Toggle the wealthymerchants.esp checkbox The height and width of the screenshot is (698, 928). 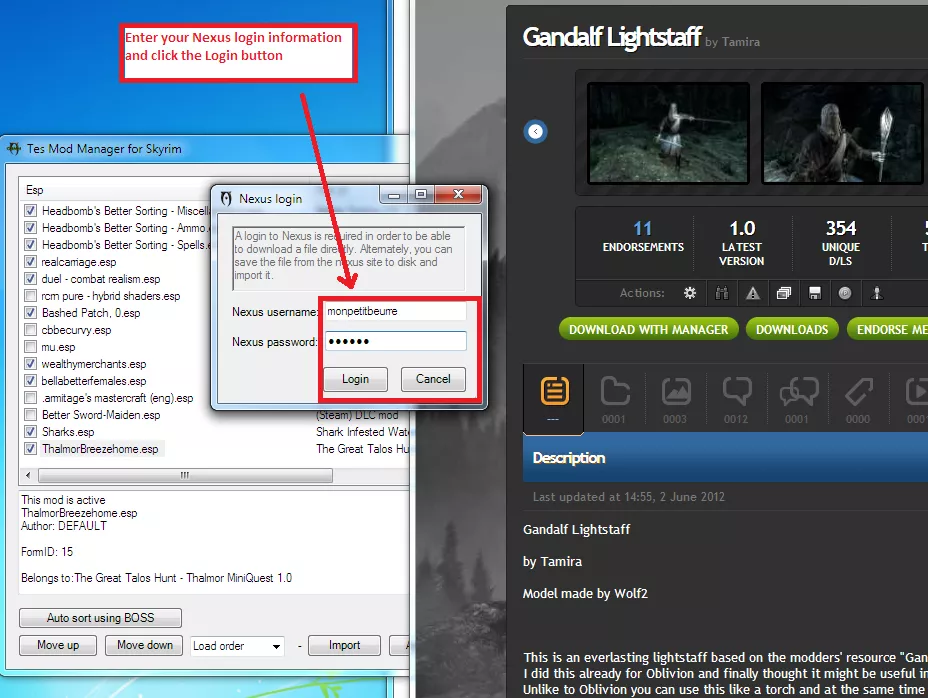[30, 364]
